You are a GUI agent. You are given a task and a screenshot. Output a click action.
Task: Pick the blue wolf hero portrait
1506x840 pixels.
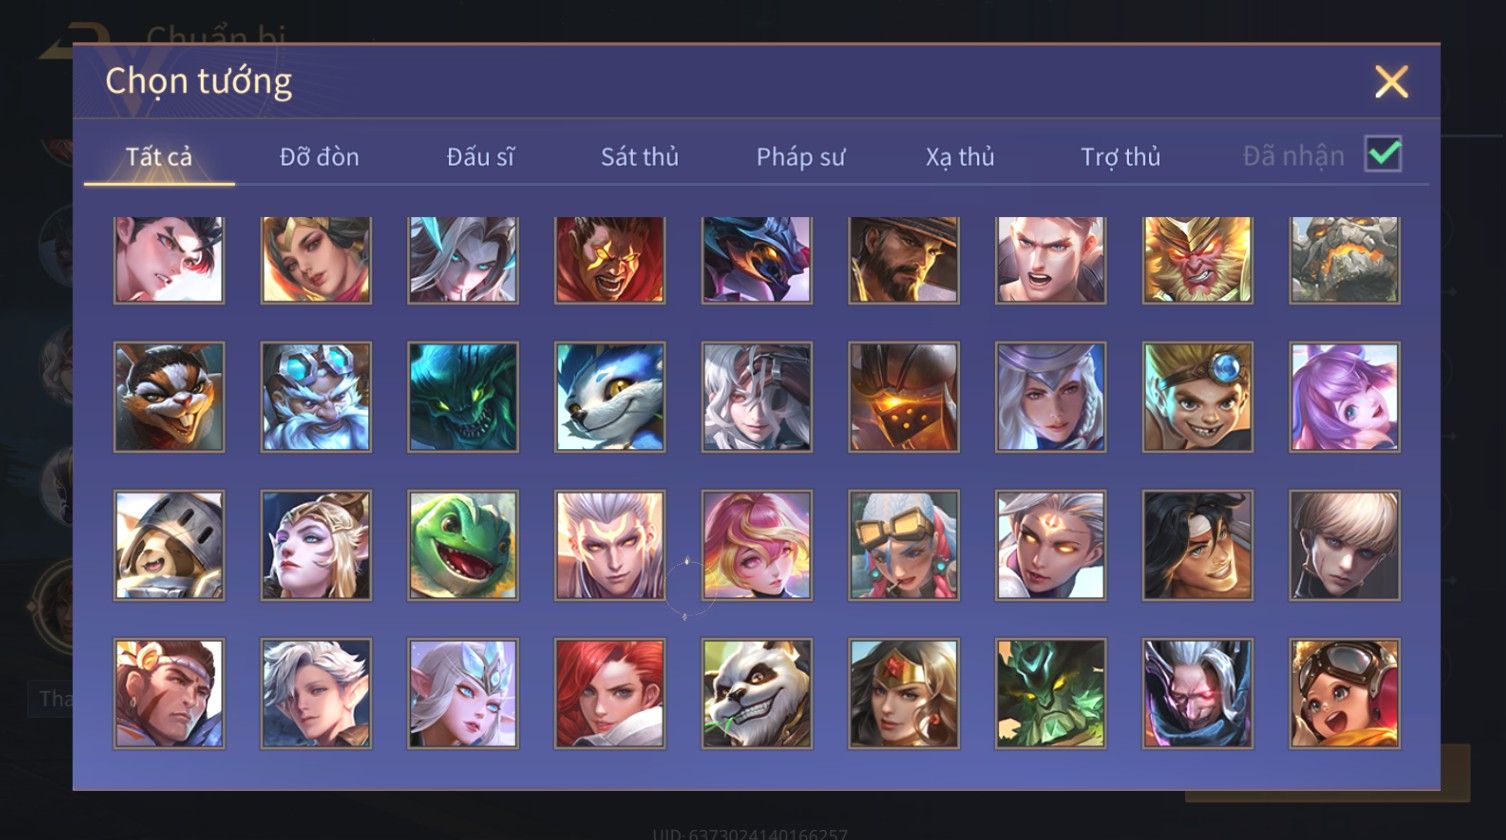pyautogui.click(x=610, y=397)
